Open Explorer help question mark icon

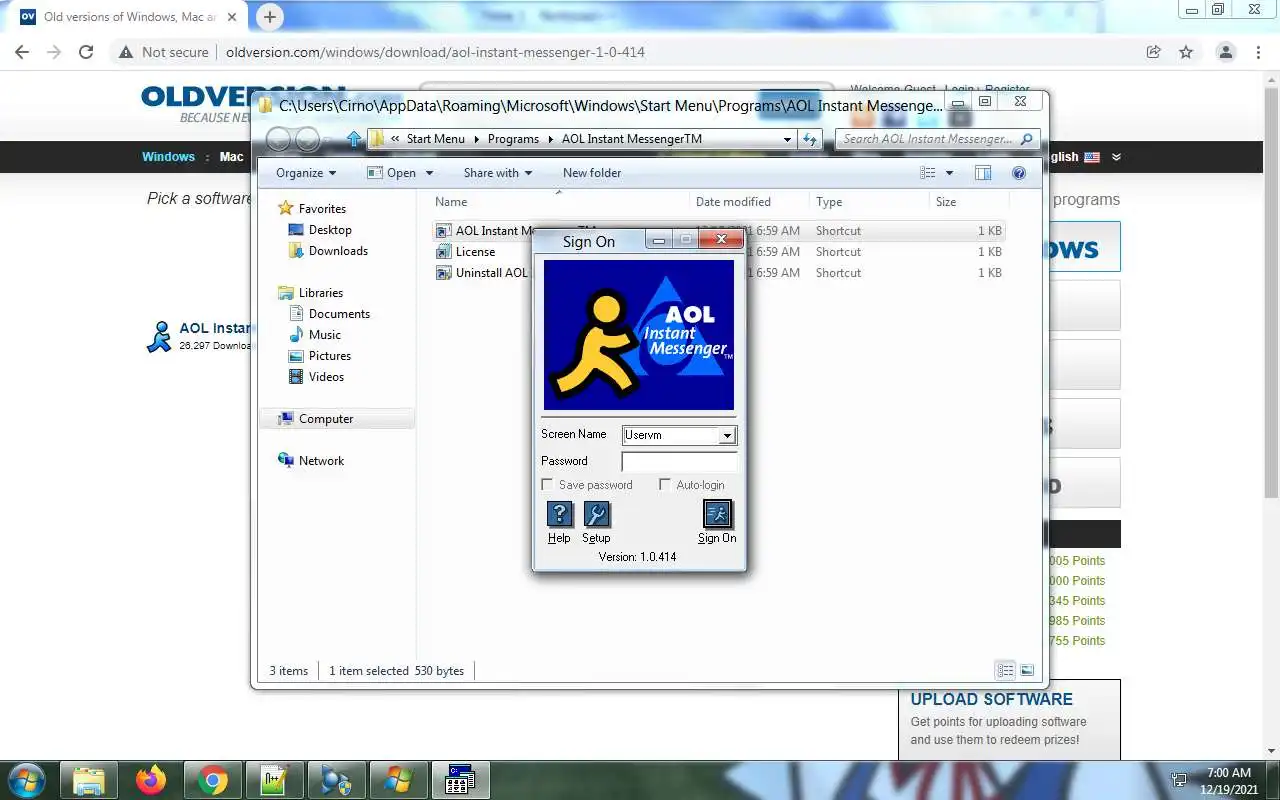click(x=1019, y=173)
